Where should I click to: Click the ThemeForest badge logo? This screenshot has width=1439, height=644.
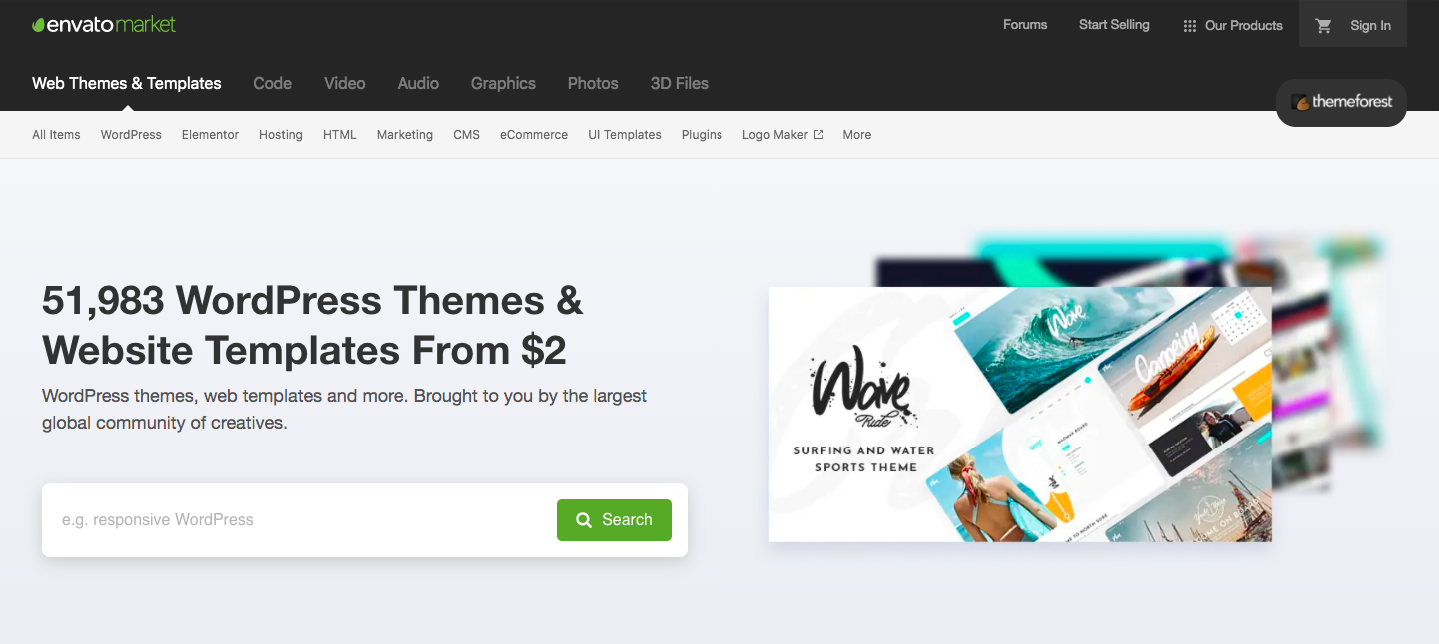[1341, 102]
